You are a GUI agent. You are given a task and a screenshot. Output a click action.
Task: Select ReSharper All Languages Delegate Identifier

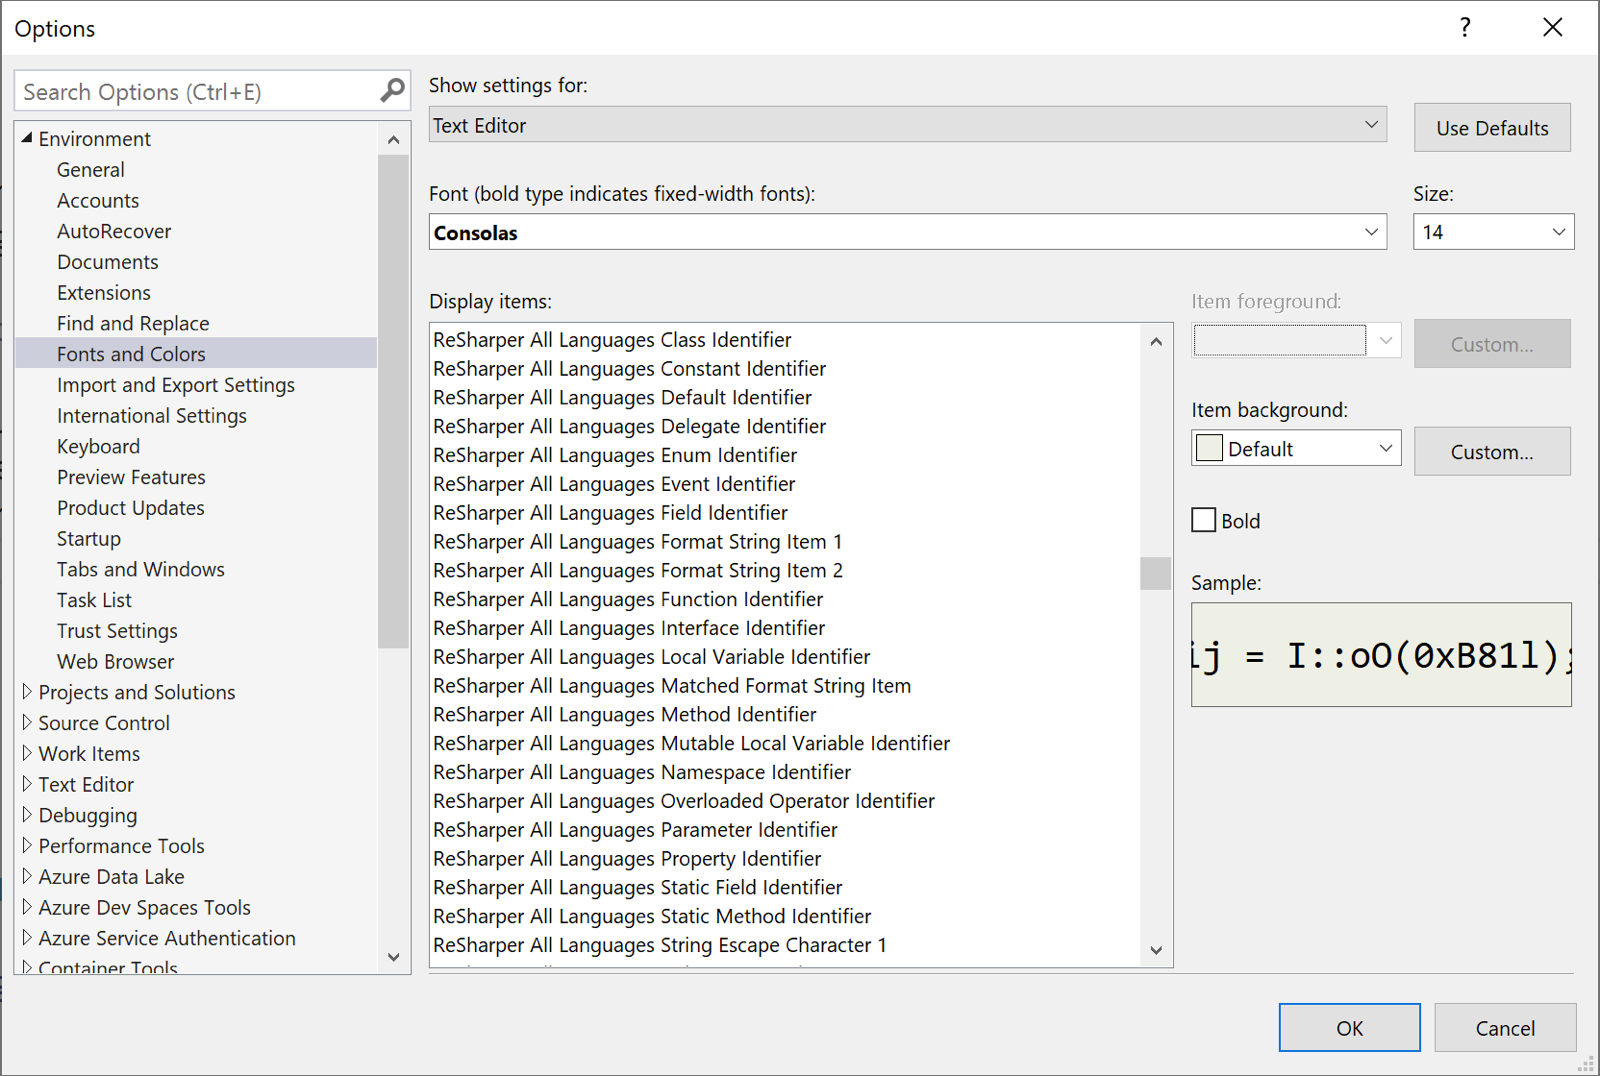click(x=630, y=426)
